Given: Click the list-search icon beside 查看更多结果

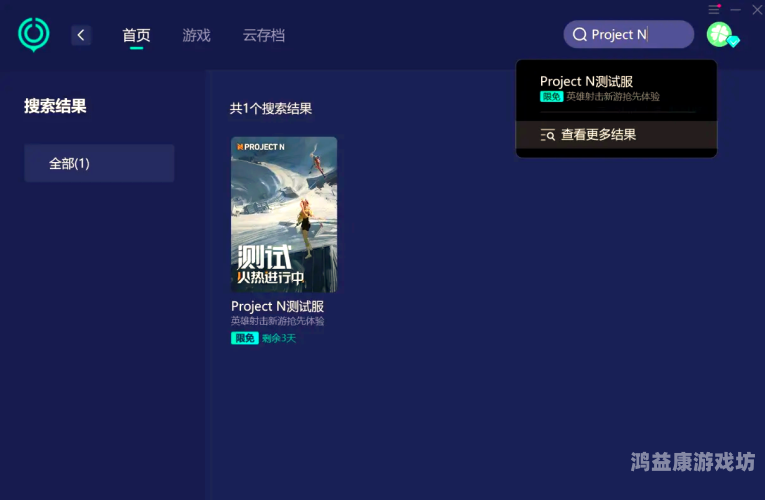Looking at the screenshot, I should click(547, 135).
